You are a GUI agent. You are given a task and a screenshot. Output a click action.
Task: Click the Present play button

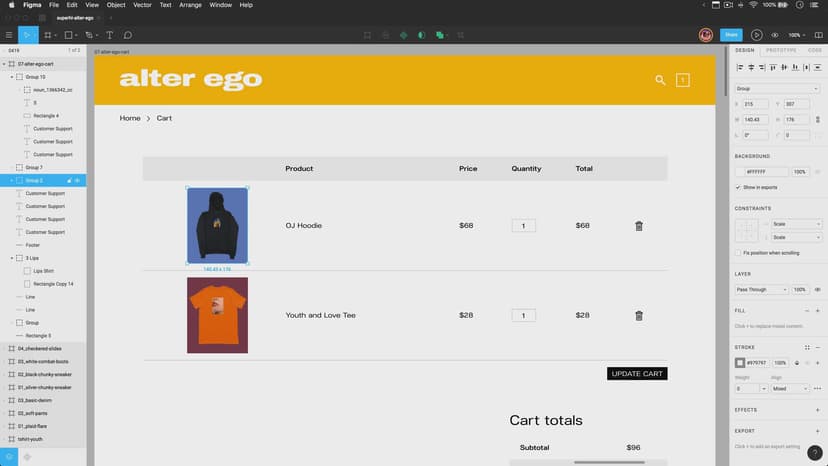point(756,35)
